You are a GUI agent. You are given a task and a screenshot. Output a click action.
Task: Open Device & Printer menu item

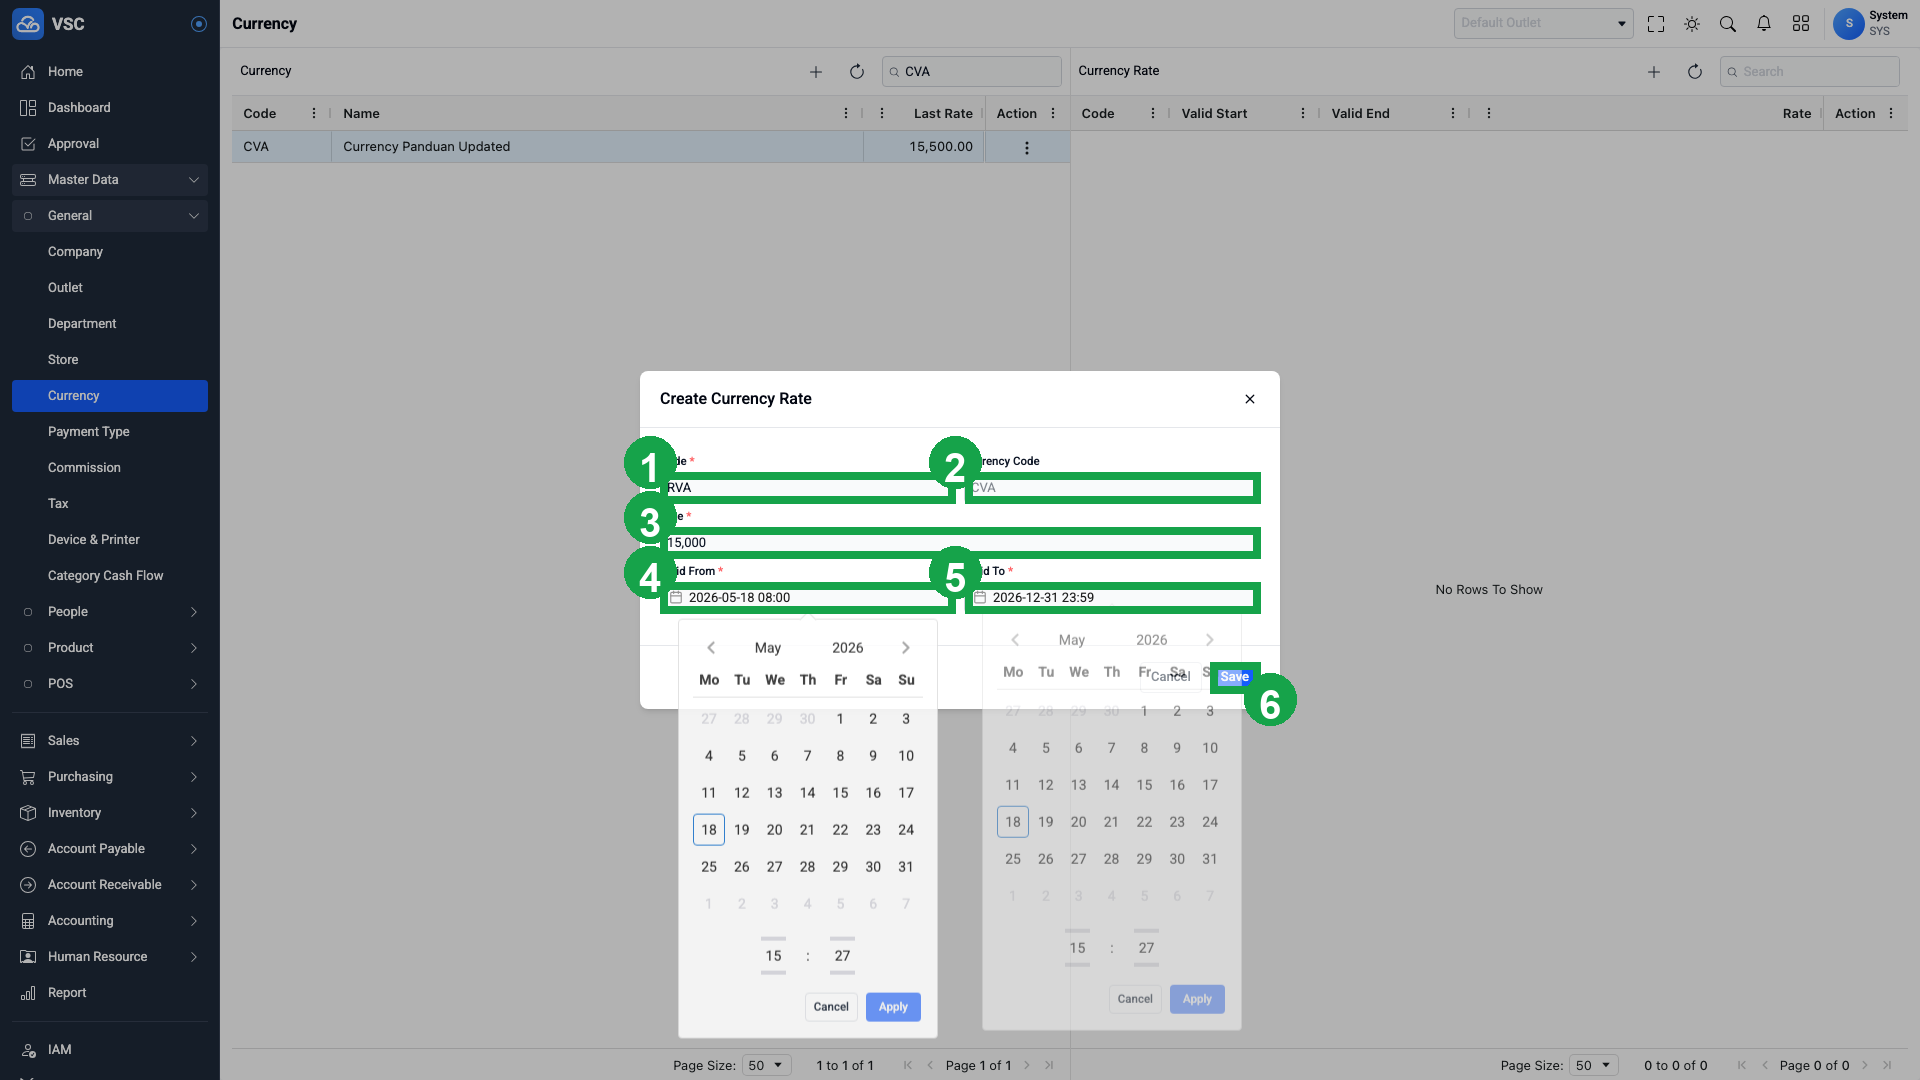(110, 540)
